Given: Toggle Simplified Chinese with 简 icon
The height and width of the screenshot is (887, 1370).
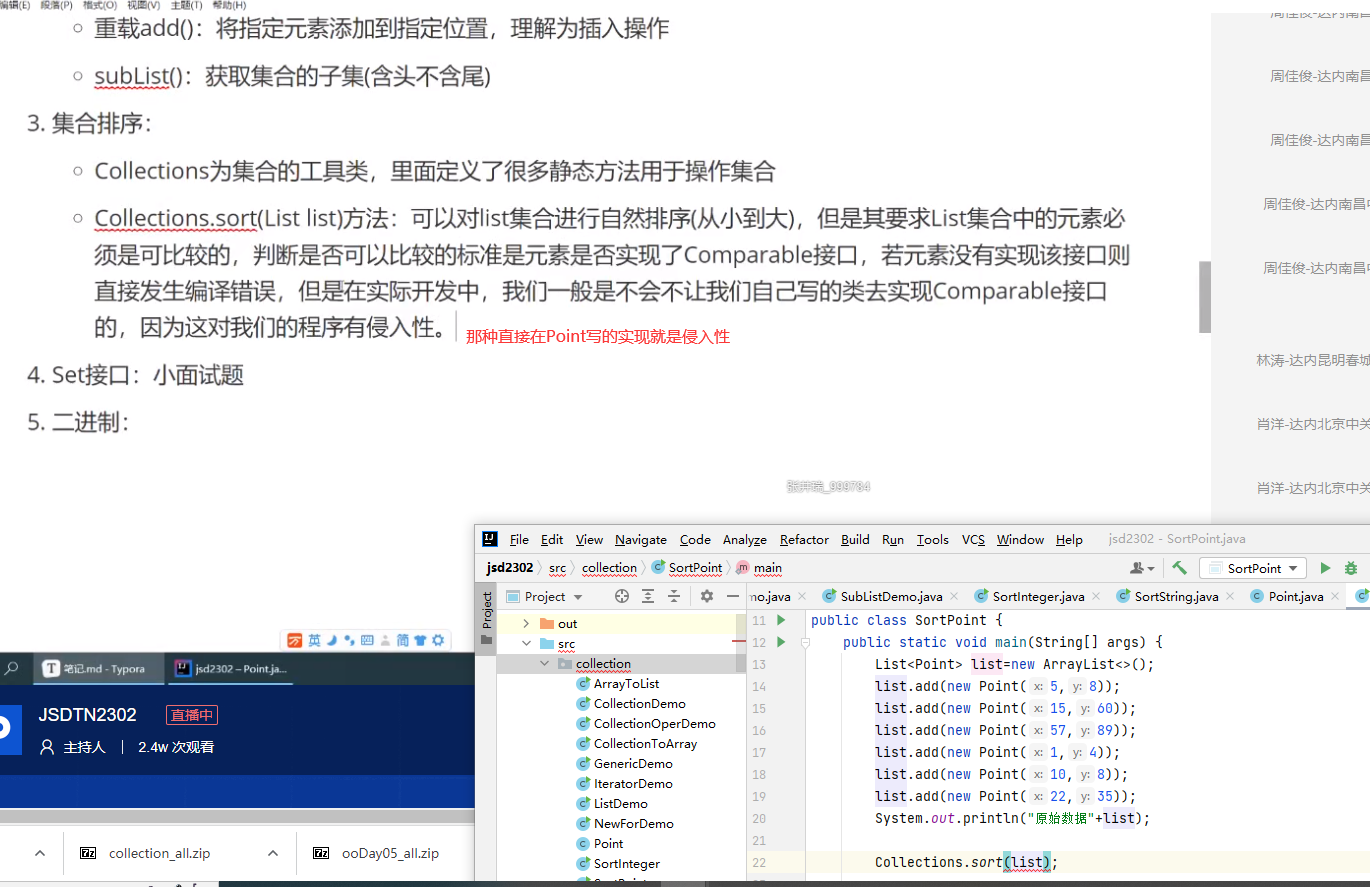Looking at the screenshot, I should pos(404,640).
